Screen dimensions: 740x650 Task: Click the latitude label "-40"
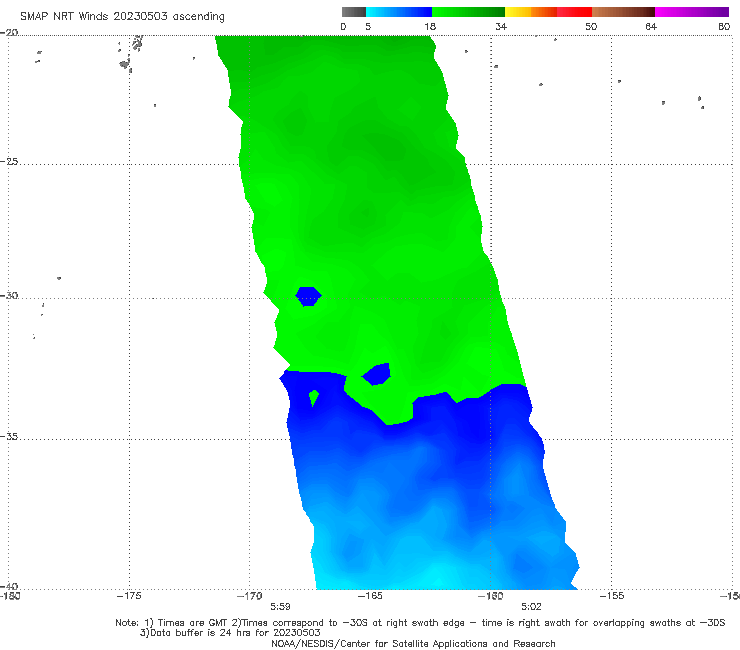click(x=9, y=586)
